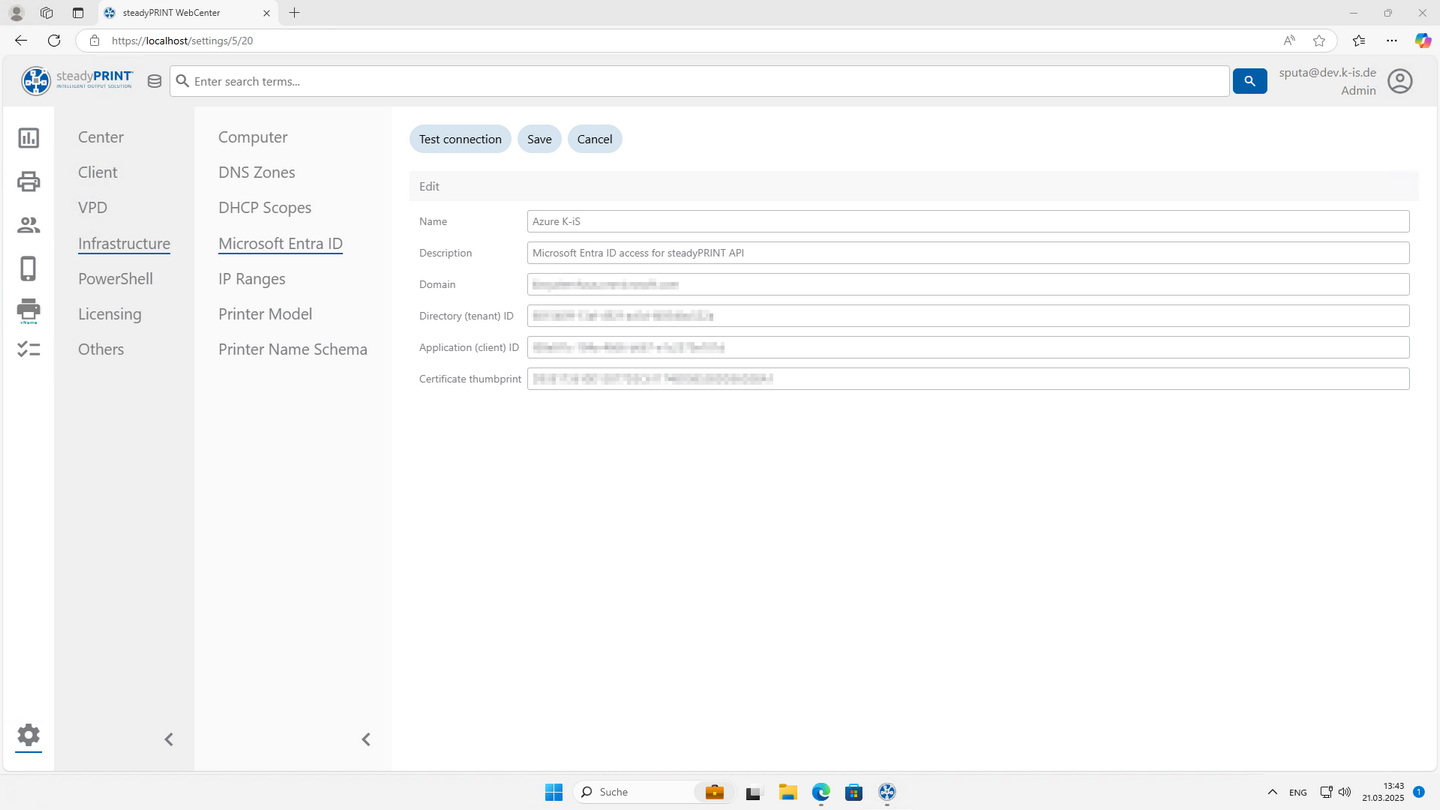Open the Windows Start menu
Screen dimensions: 1440x810
554,792
